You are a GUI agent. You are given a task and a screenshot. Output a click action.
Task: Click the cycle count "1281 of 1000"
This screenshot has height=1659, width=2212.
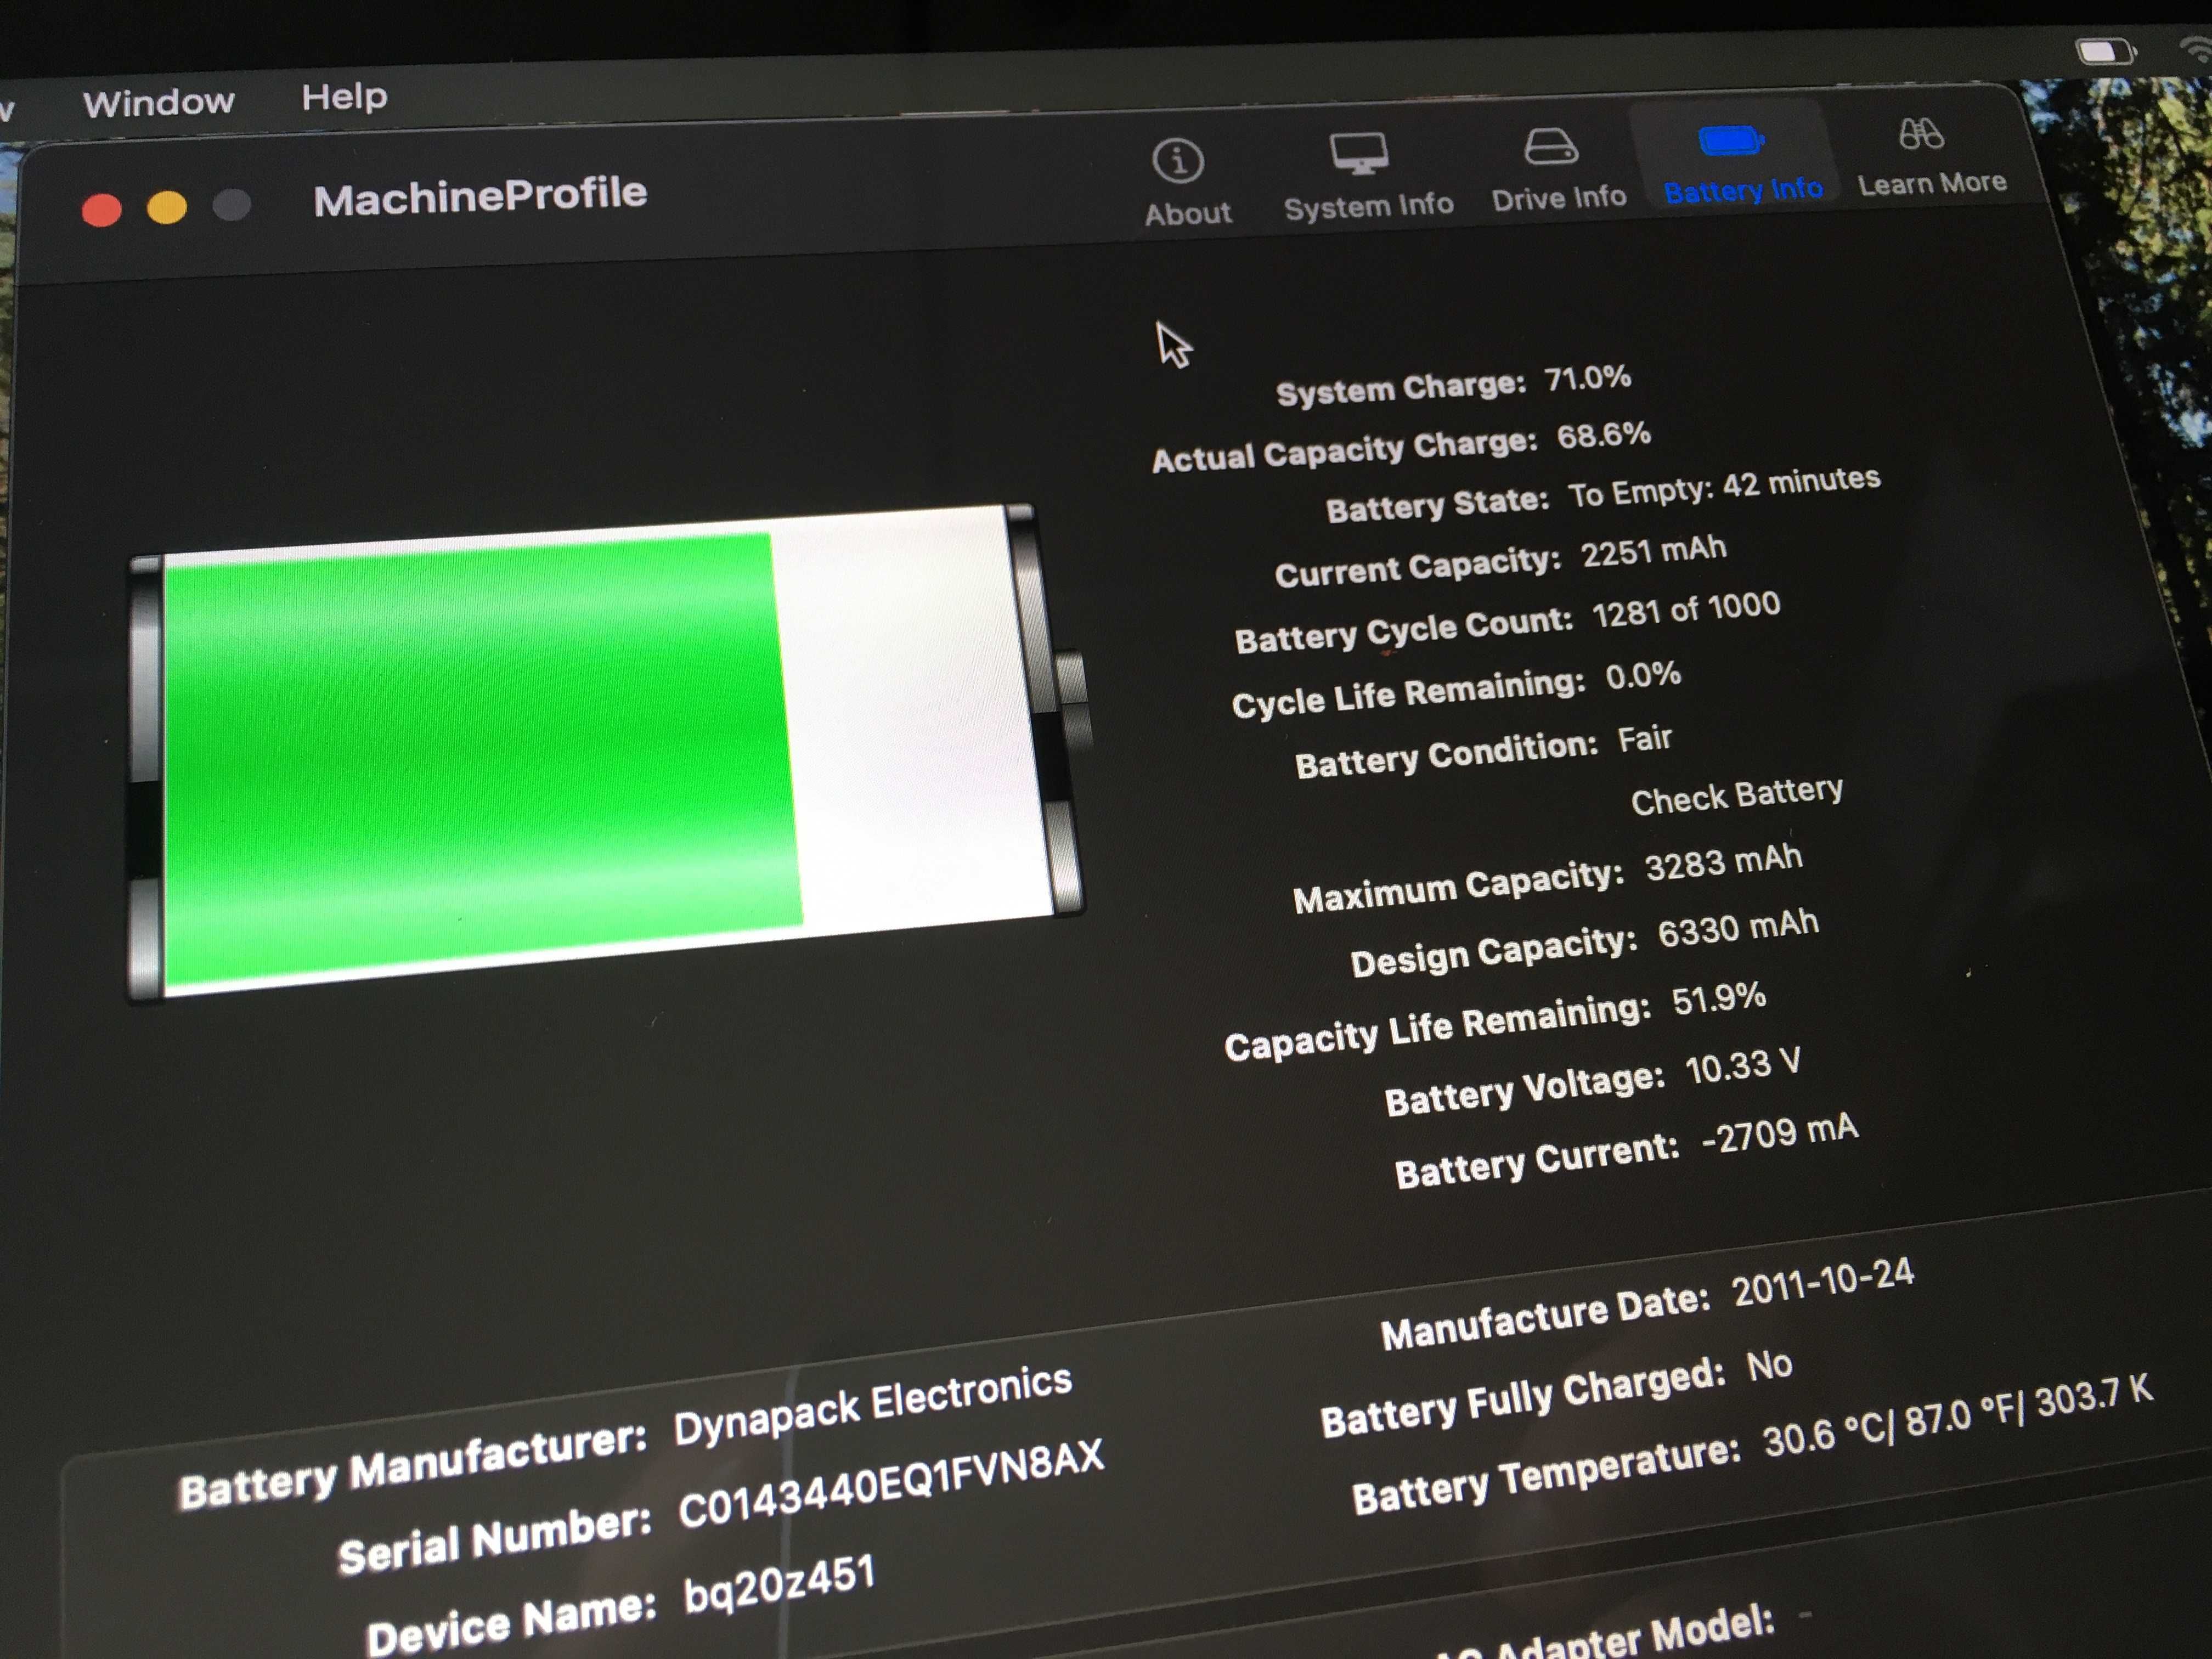[x=1685, y=609]
